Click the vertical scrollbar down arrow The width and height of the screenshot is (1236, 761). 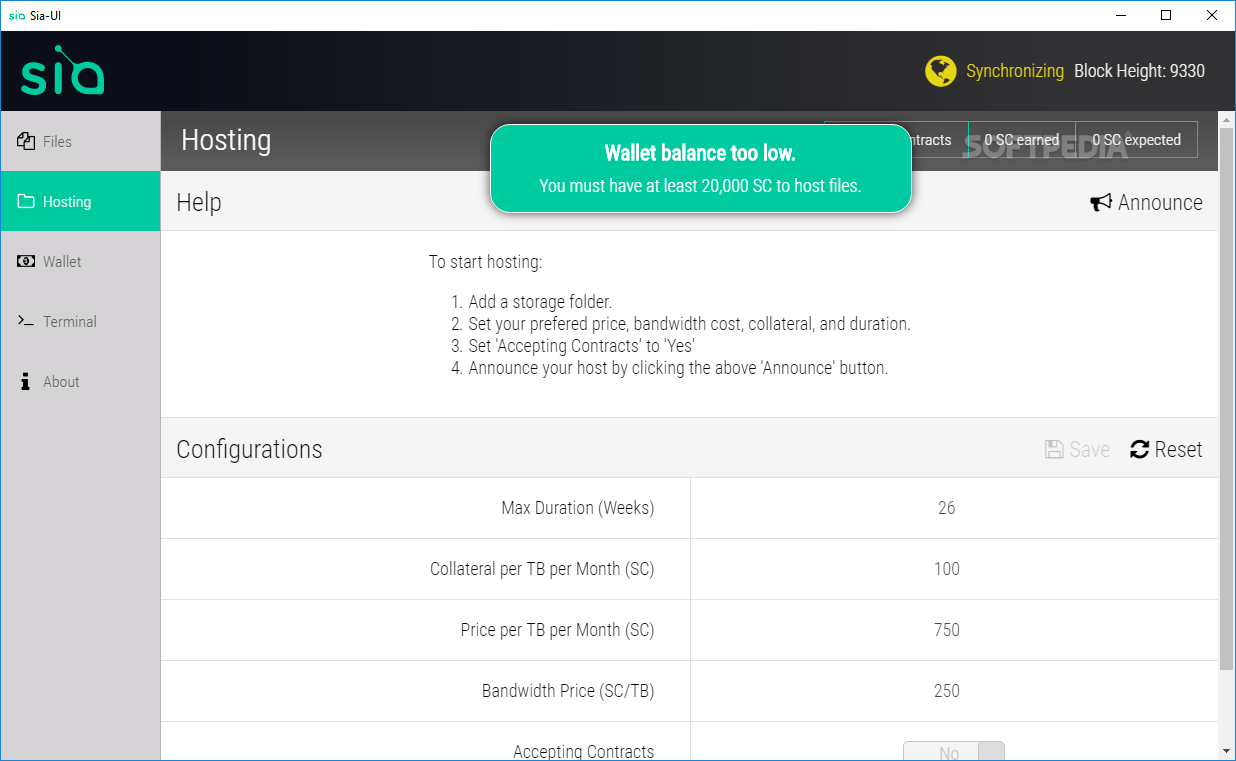pyautogui.click(x=1227, y=750)
